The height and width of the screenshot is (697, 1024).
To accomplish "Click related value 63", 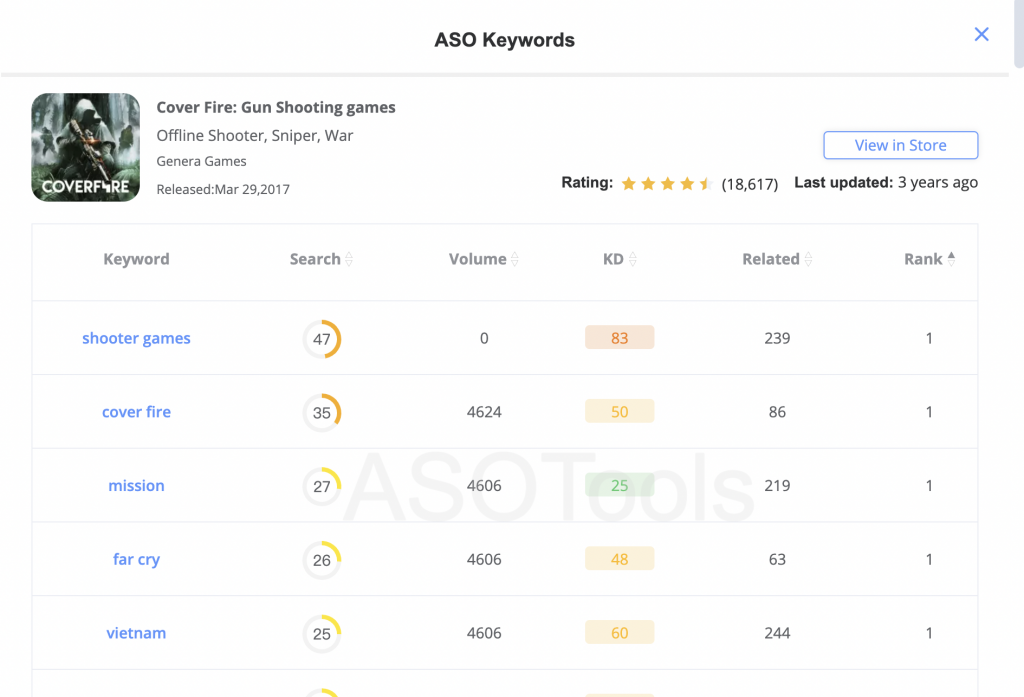I will (x=777, y=559).
